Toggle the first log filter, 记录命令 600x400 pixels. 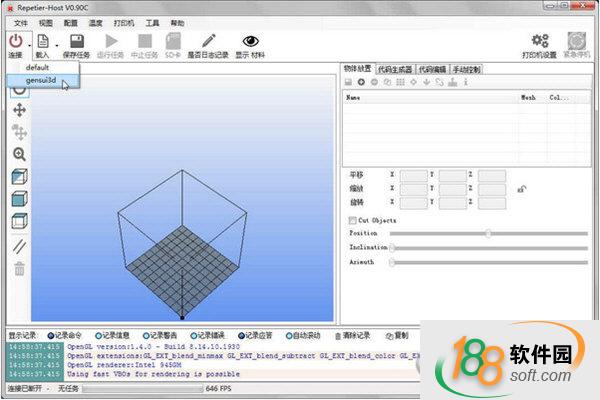pyautogui.click(x=51, y=335)
